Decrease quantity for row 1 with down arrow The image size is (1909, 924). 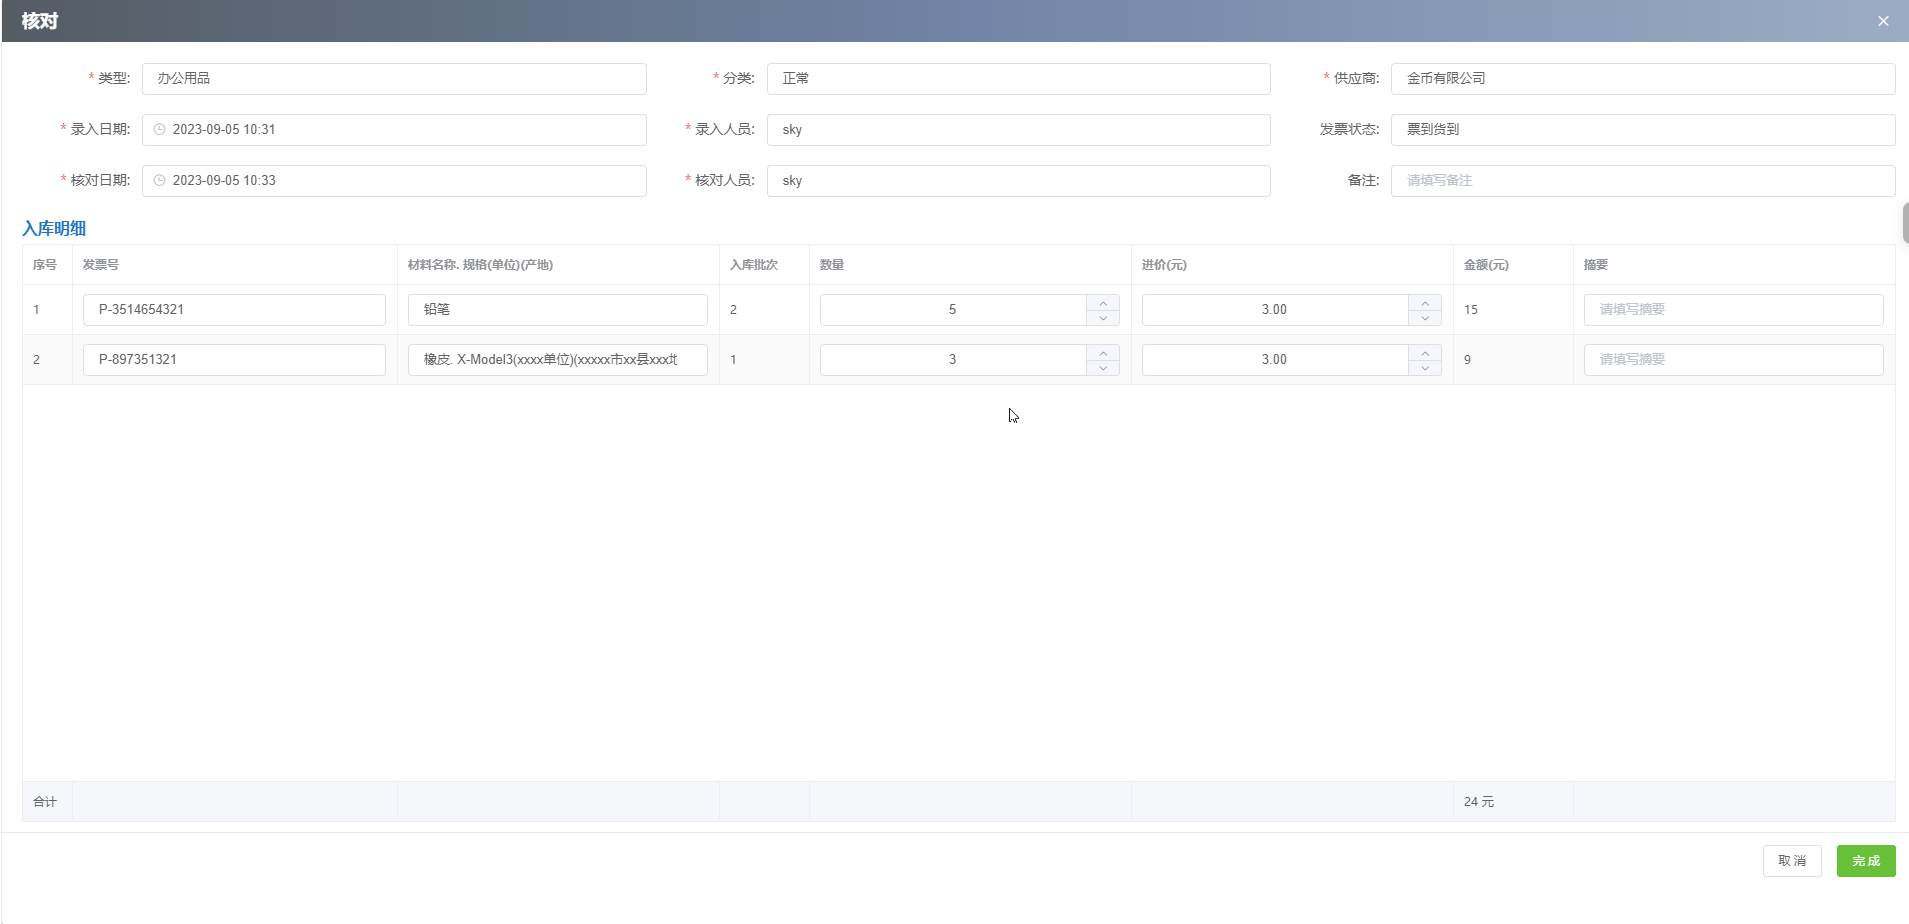click(1103, 318)
